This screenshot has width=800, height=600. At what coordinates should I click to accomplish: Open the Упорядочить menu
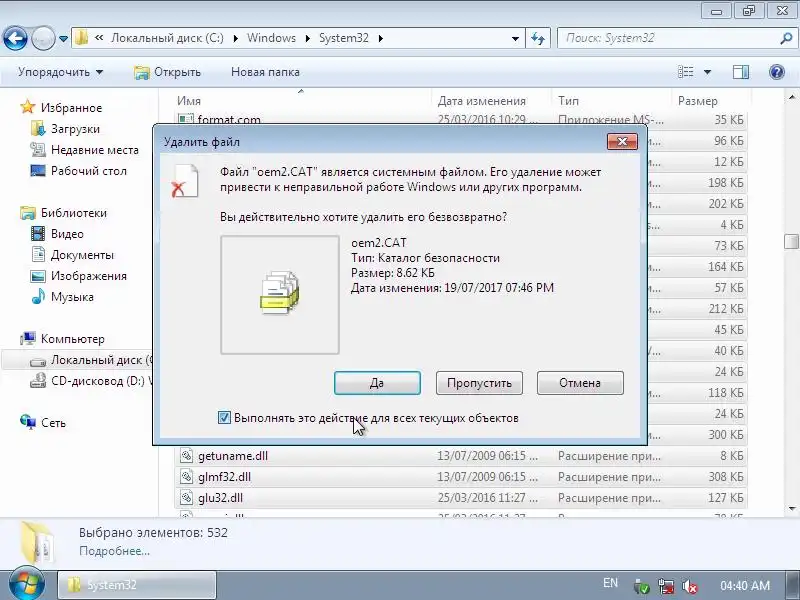pyautogui.click(x=60, y=72)
